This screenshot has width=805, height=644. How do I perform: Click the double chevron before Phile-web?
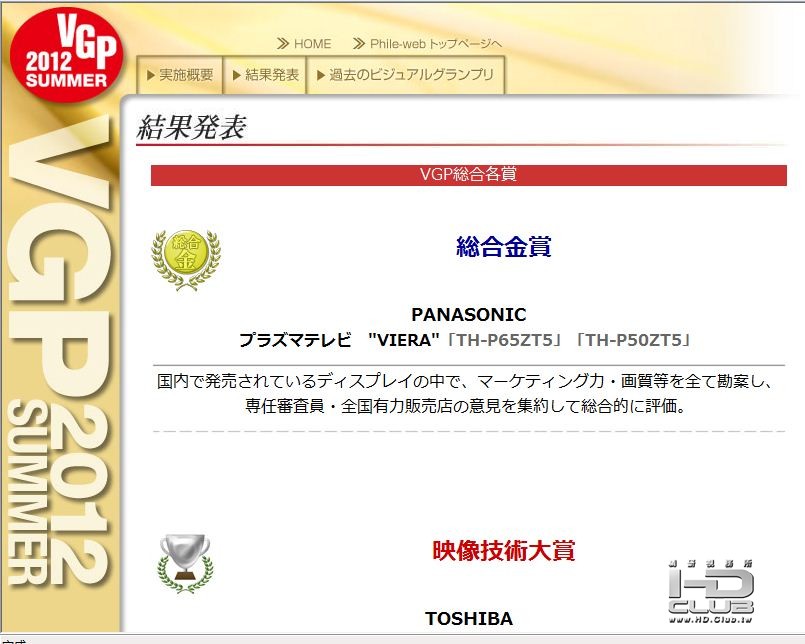pyautogui.click(x=359, y=44)
